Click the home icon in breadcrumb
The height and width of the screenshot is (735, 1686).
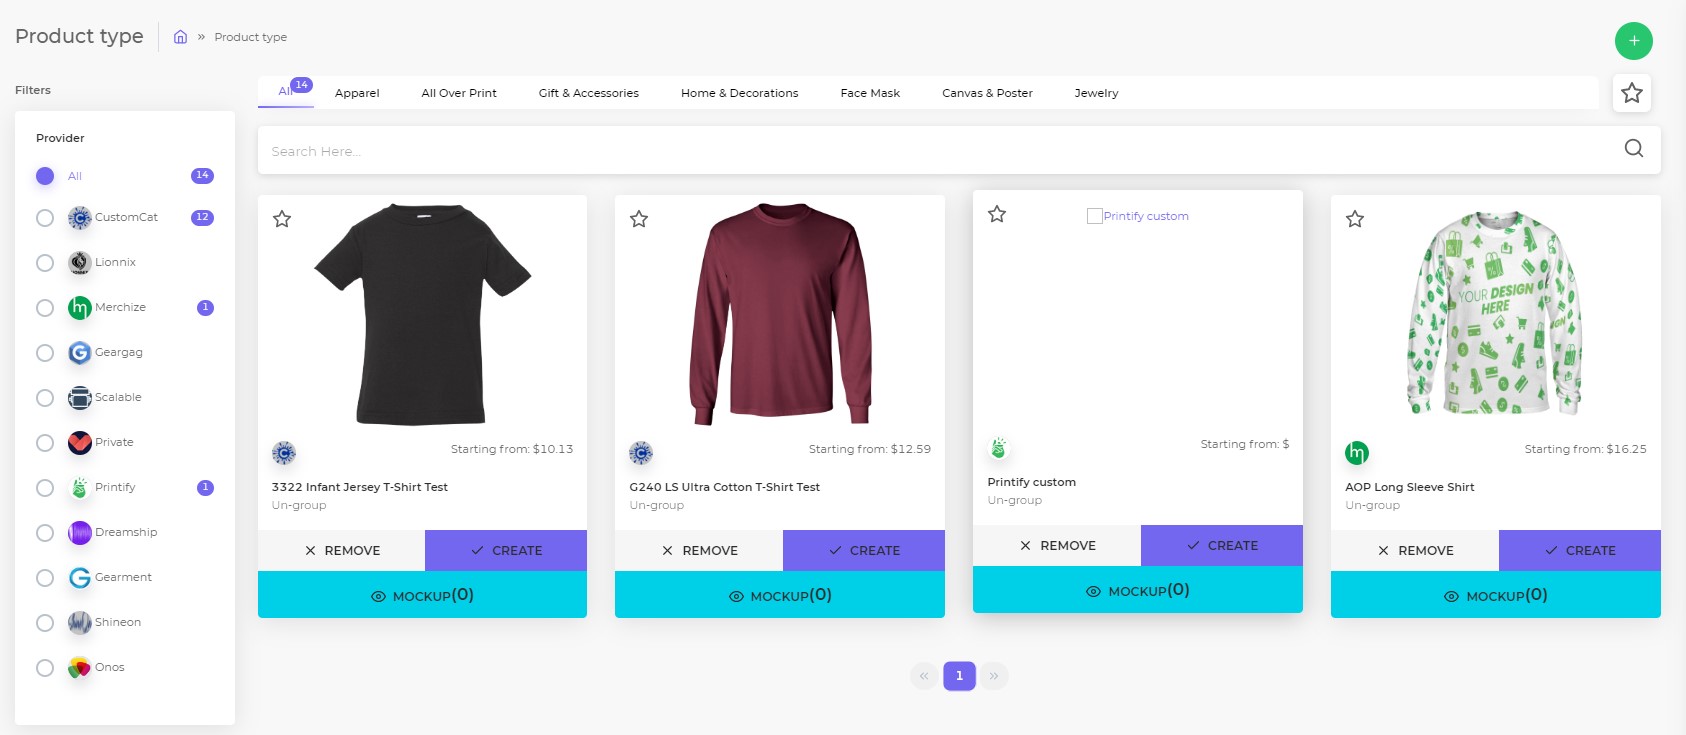pos(180,37)
